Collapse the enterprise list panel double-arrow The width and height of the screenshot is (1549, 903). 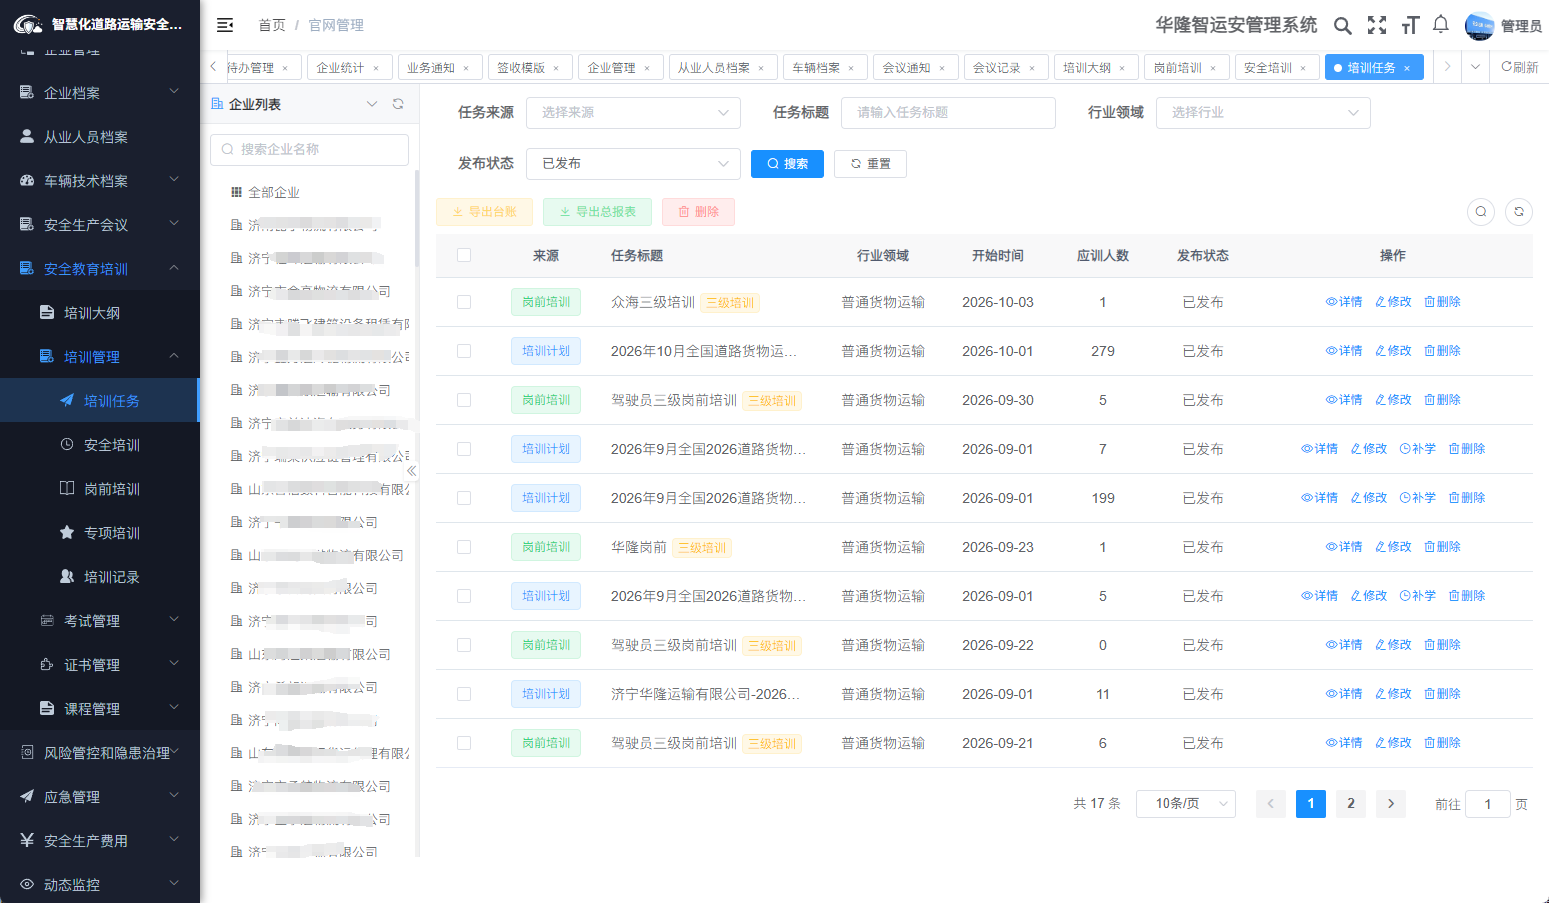(x=411, y=470)
